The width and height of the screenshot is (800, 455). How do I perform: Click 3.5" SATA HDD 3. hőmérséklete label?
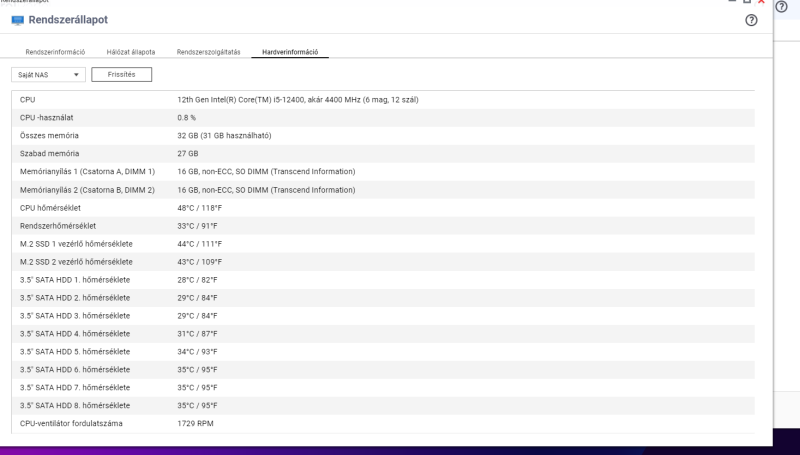click(75, 316)
